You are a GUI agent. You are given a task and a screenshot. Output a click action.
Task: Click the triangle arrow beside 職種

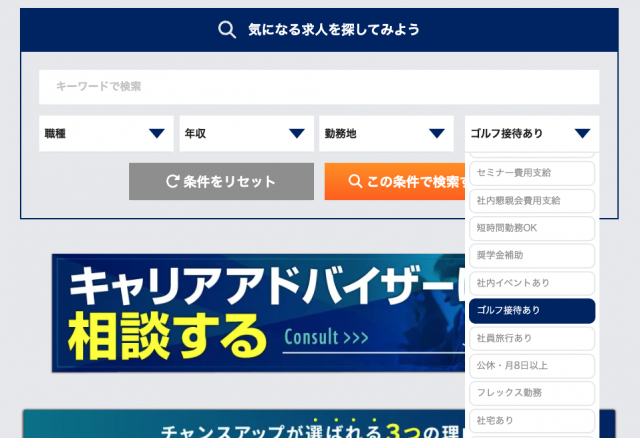[157, 134]
